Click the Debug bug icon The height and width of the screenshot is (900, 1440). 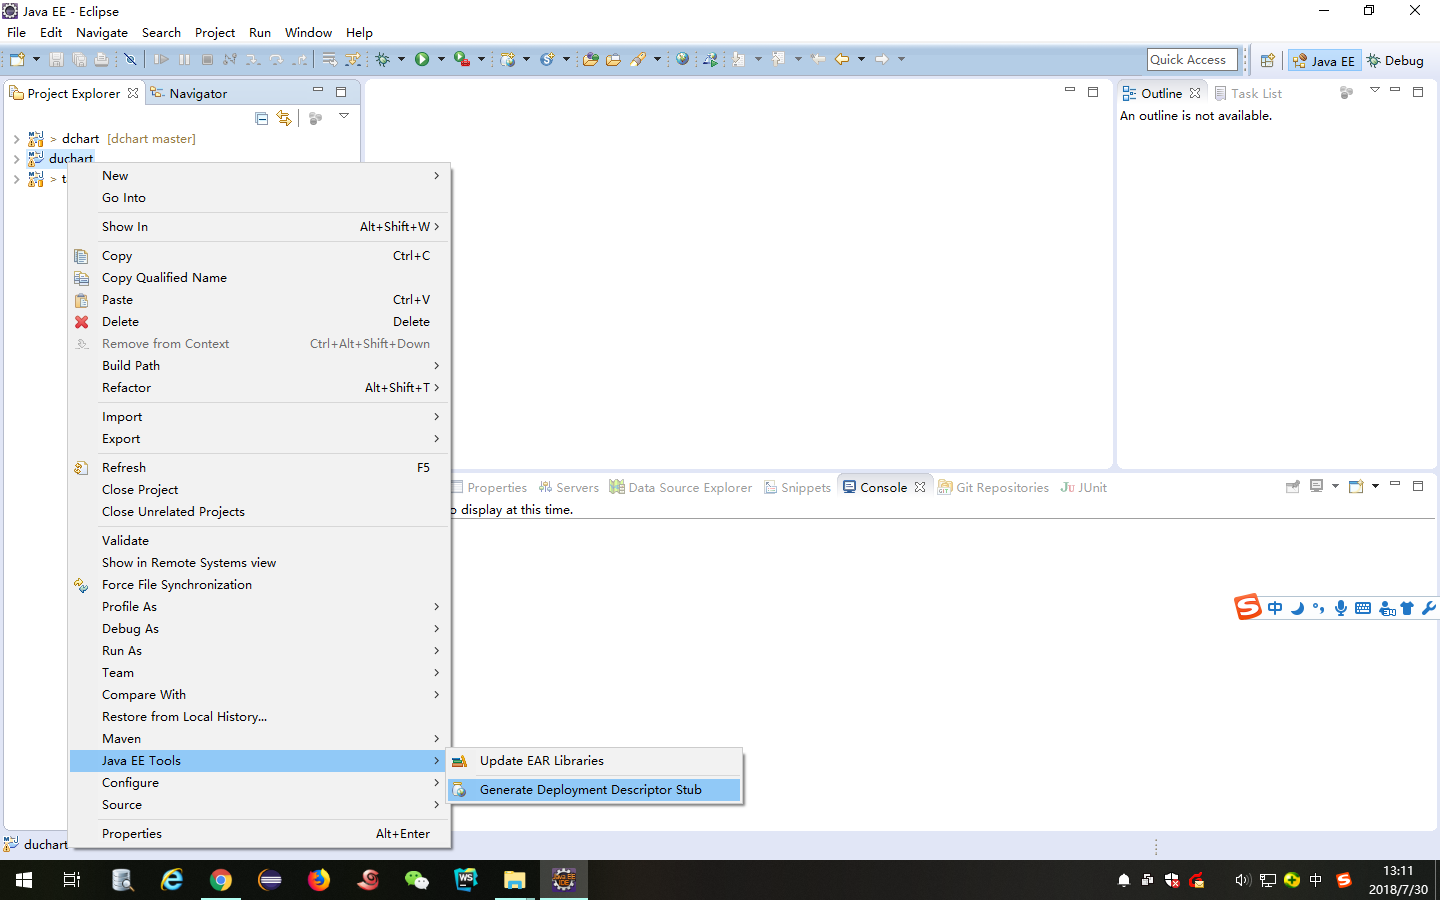pyautogui.click(x=383, y=59)
